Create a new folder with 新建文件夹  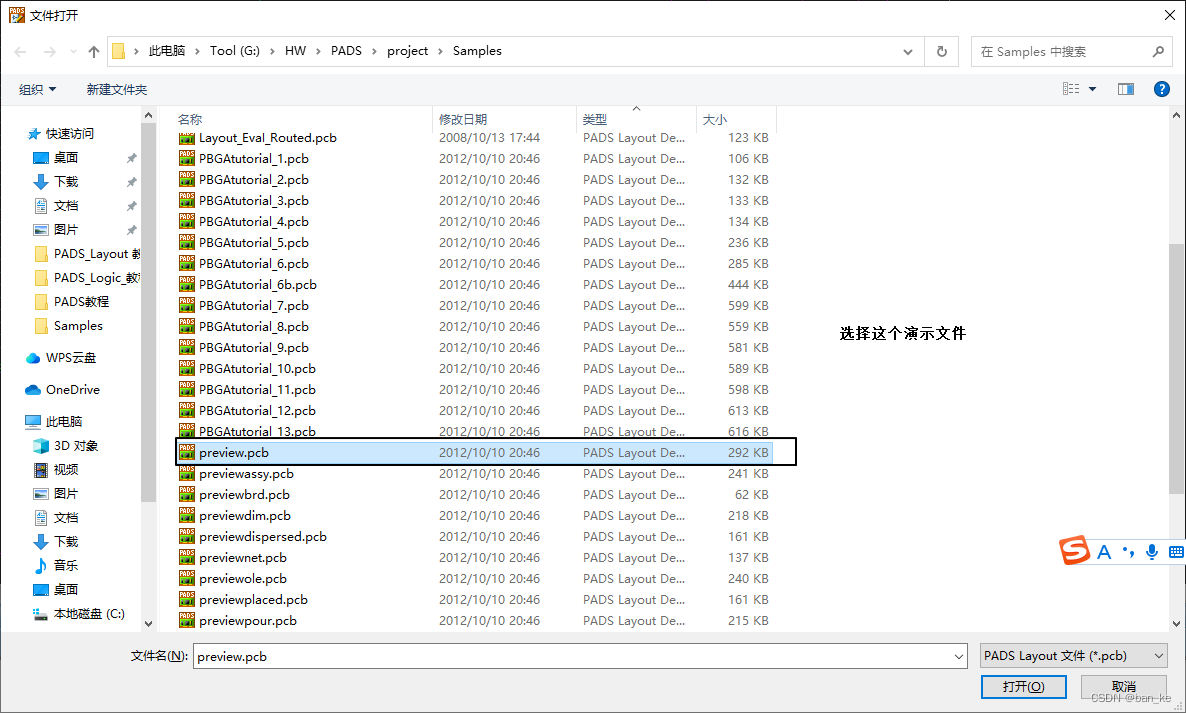pyautogui.click(x=117, y=88)
